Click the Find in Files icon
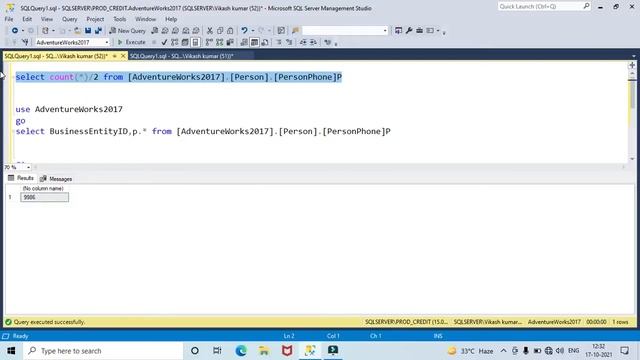 [x=296, y=31]
